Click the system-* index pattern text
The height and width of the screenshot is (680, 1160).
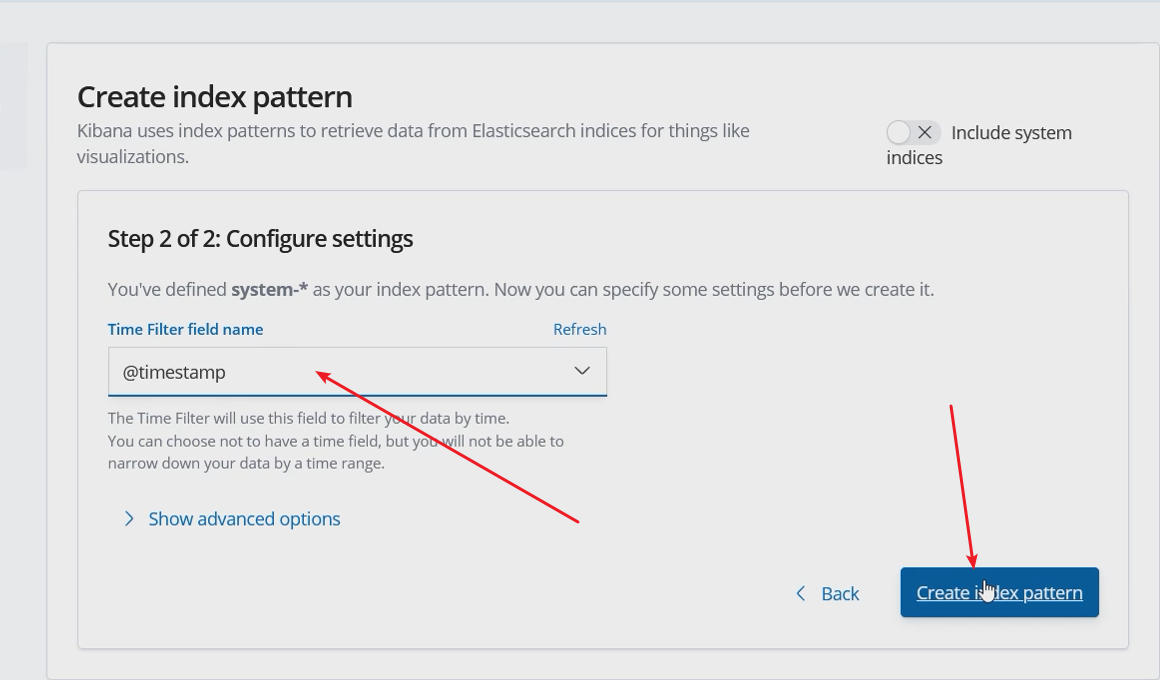click(x=269, y=289)
